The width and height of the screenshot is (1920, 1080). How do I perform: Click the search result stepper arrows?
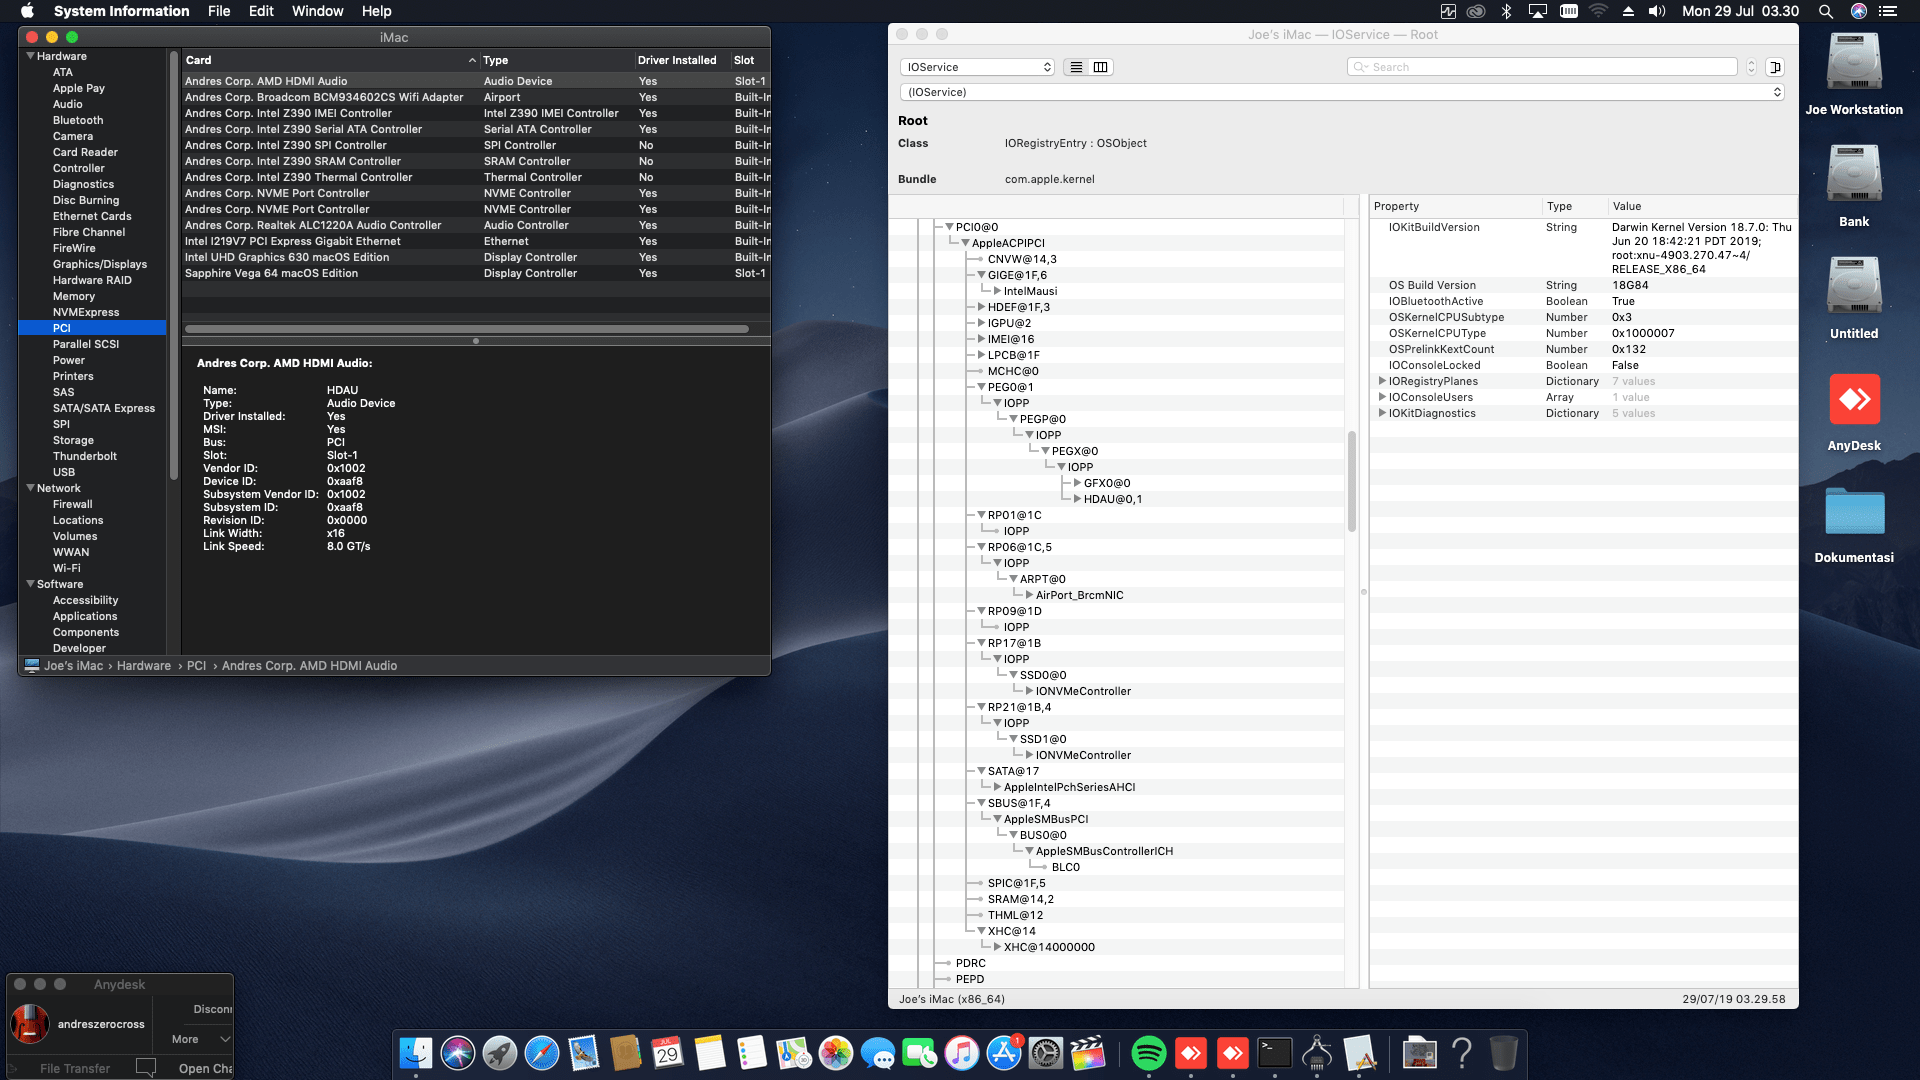(1751, 67)
